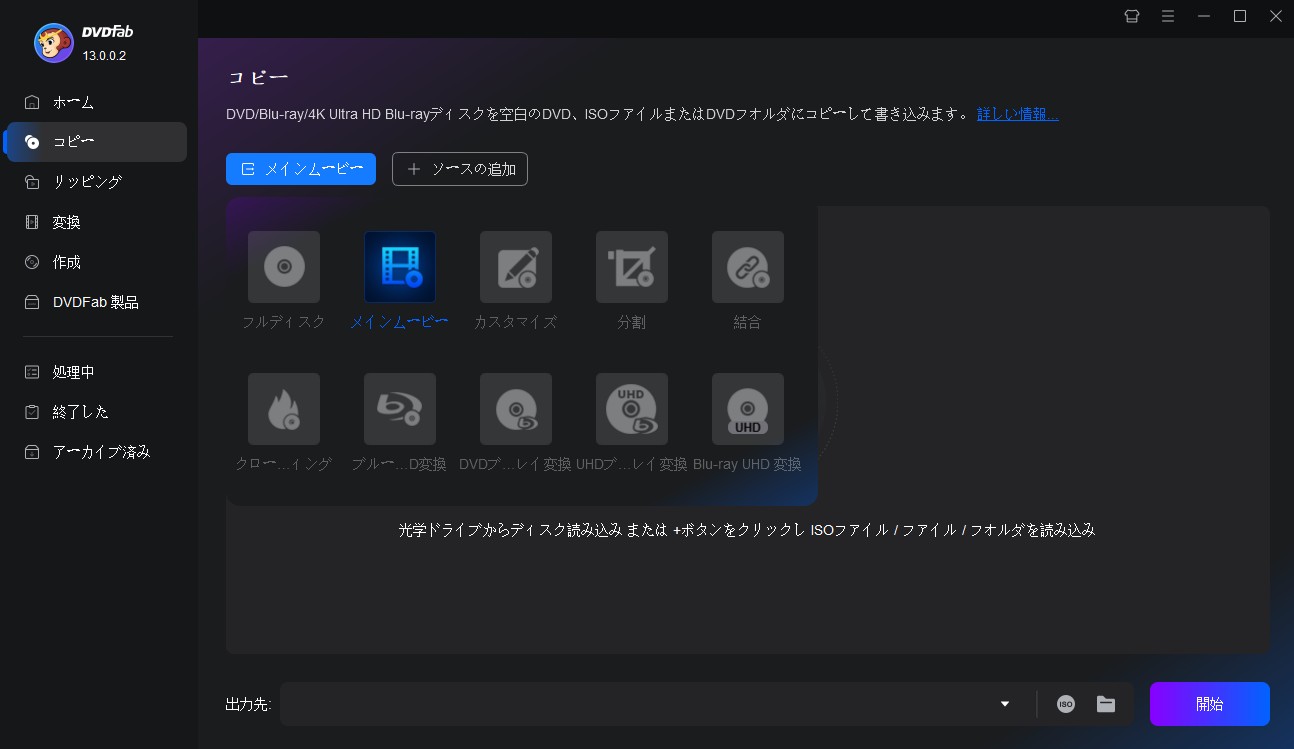The height and width of the screenshot is (749, 1294).
Task: Maximize the DVDFab window
Action: tap(1240, 16)
